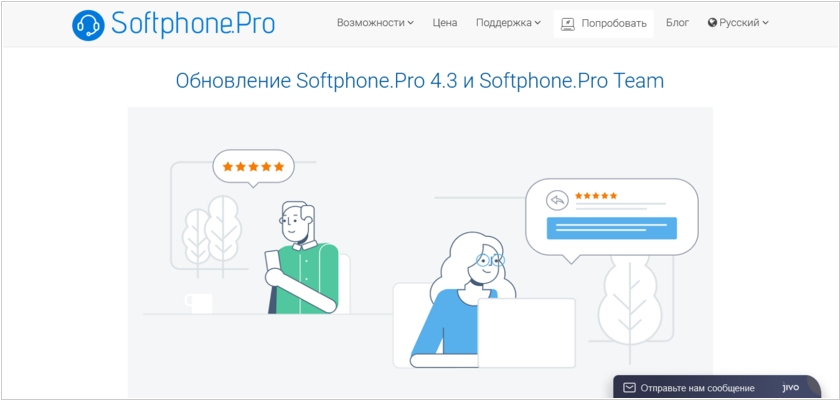The image size is (840, 400).
Task: Click the globe icon next to Русский
Action: [712, 22]
